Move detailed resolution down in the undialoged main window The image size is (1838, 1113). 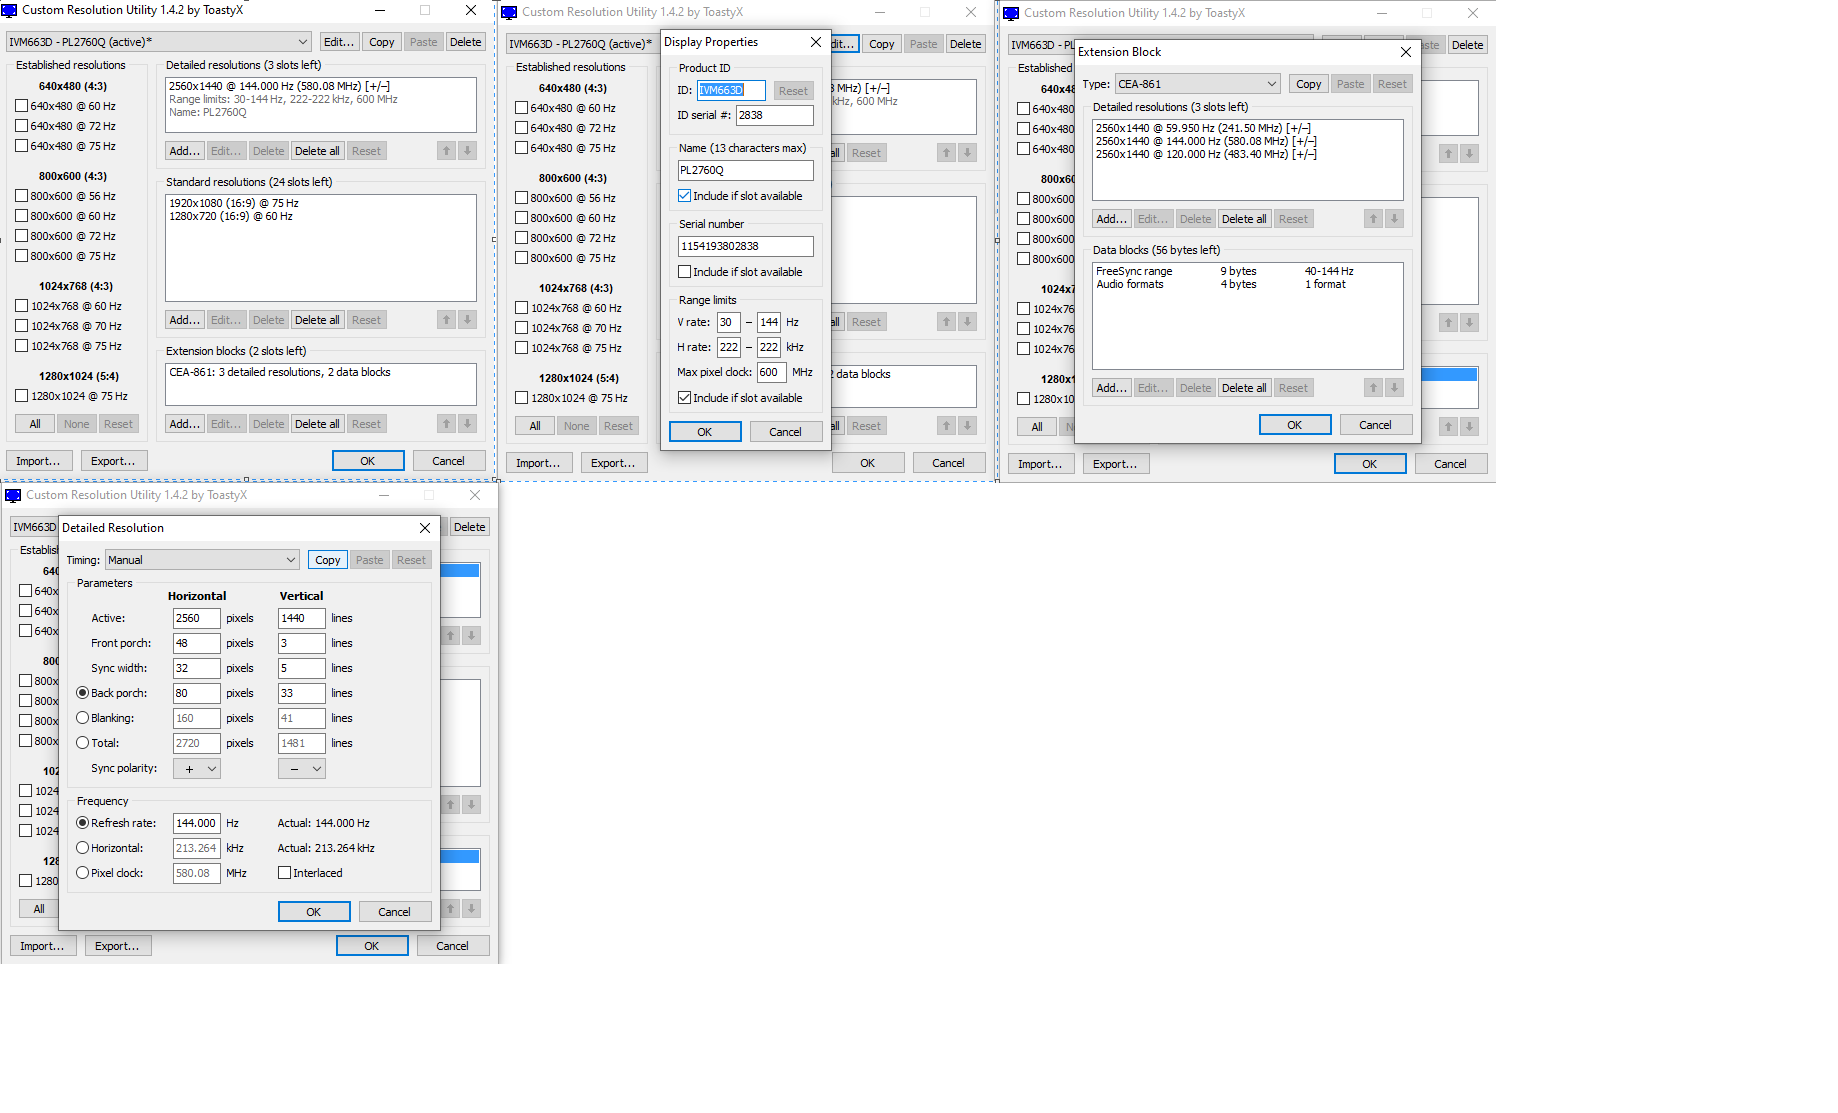467,151
